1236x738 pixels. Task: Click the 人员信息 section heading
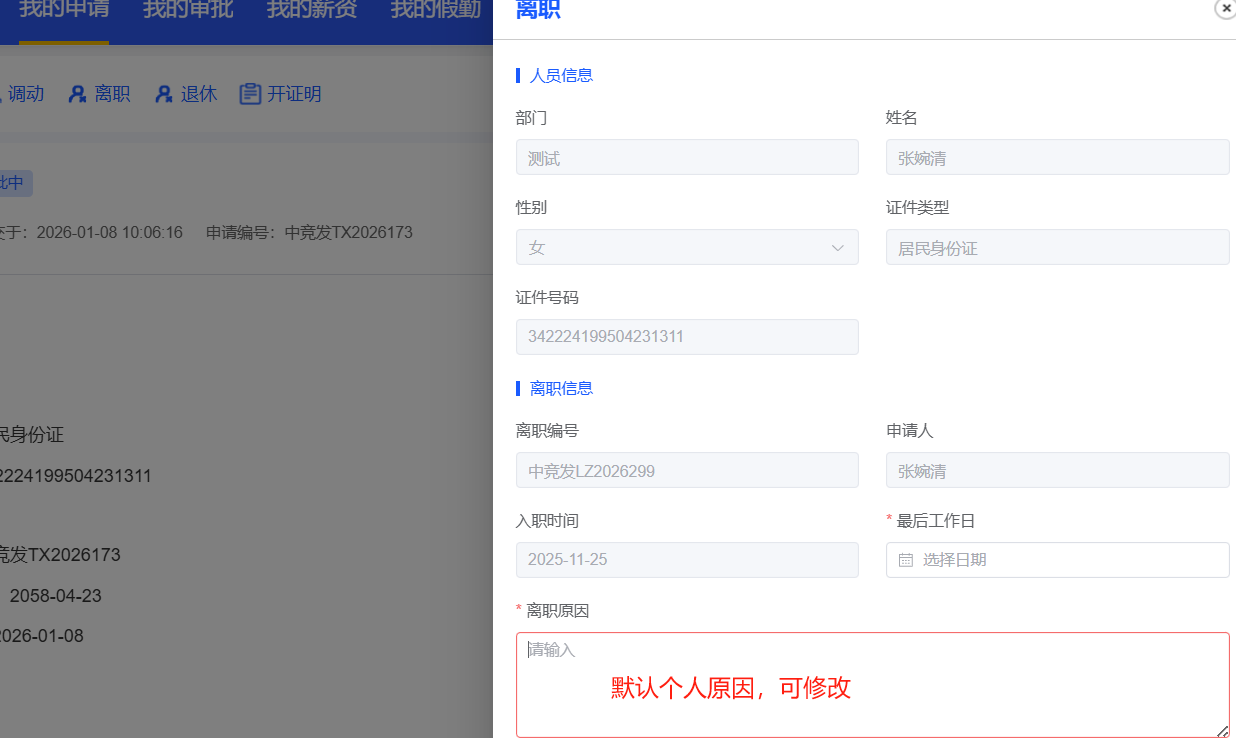(561, 75)
